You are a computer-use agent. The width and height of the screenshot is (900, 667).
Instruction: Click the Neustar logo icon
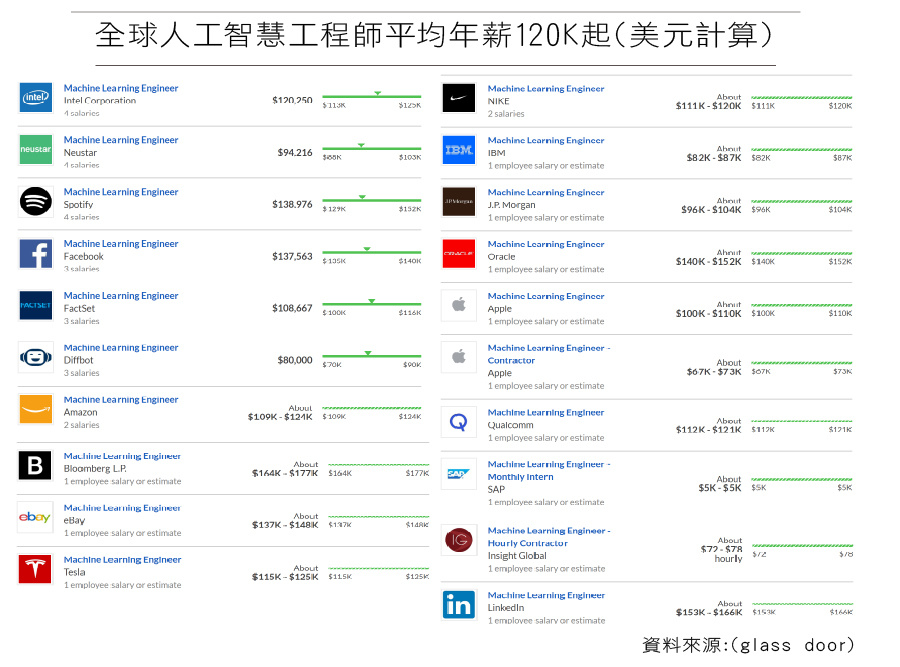36,149
